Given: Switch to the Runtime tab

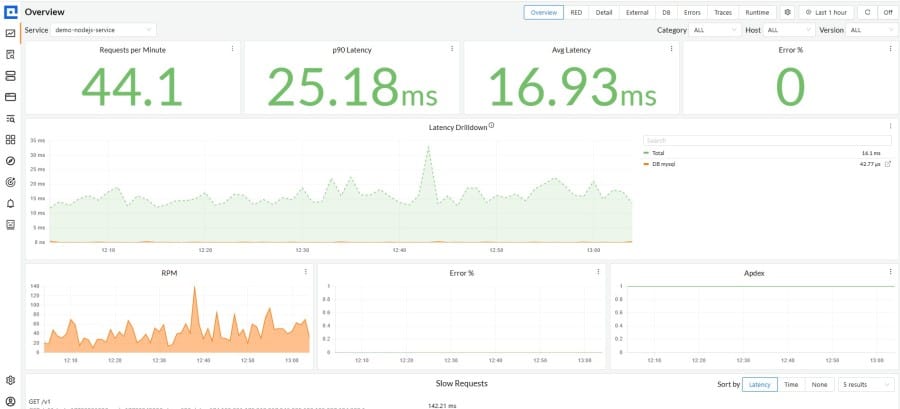Looking at the screenshot, I should click(757, 12).
